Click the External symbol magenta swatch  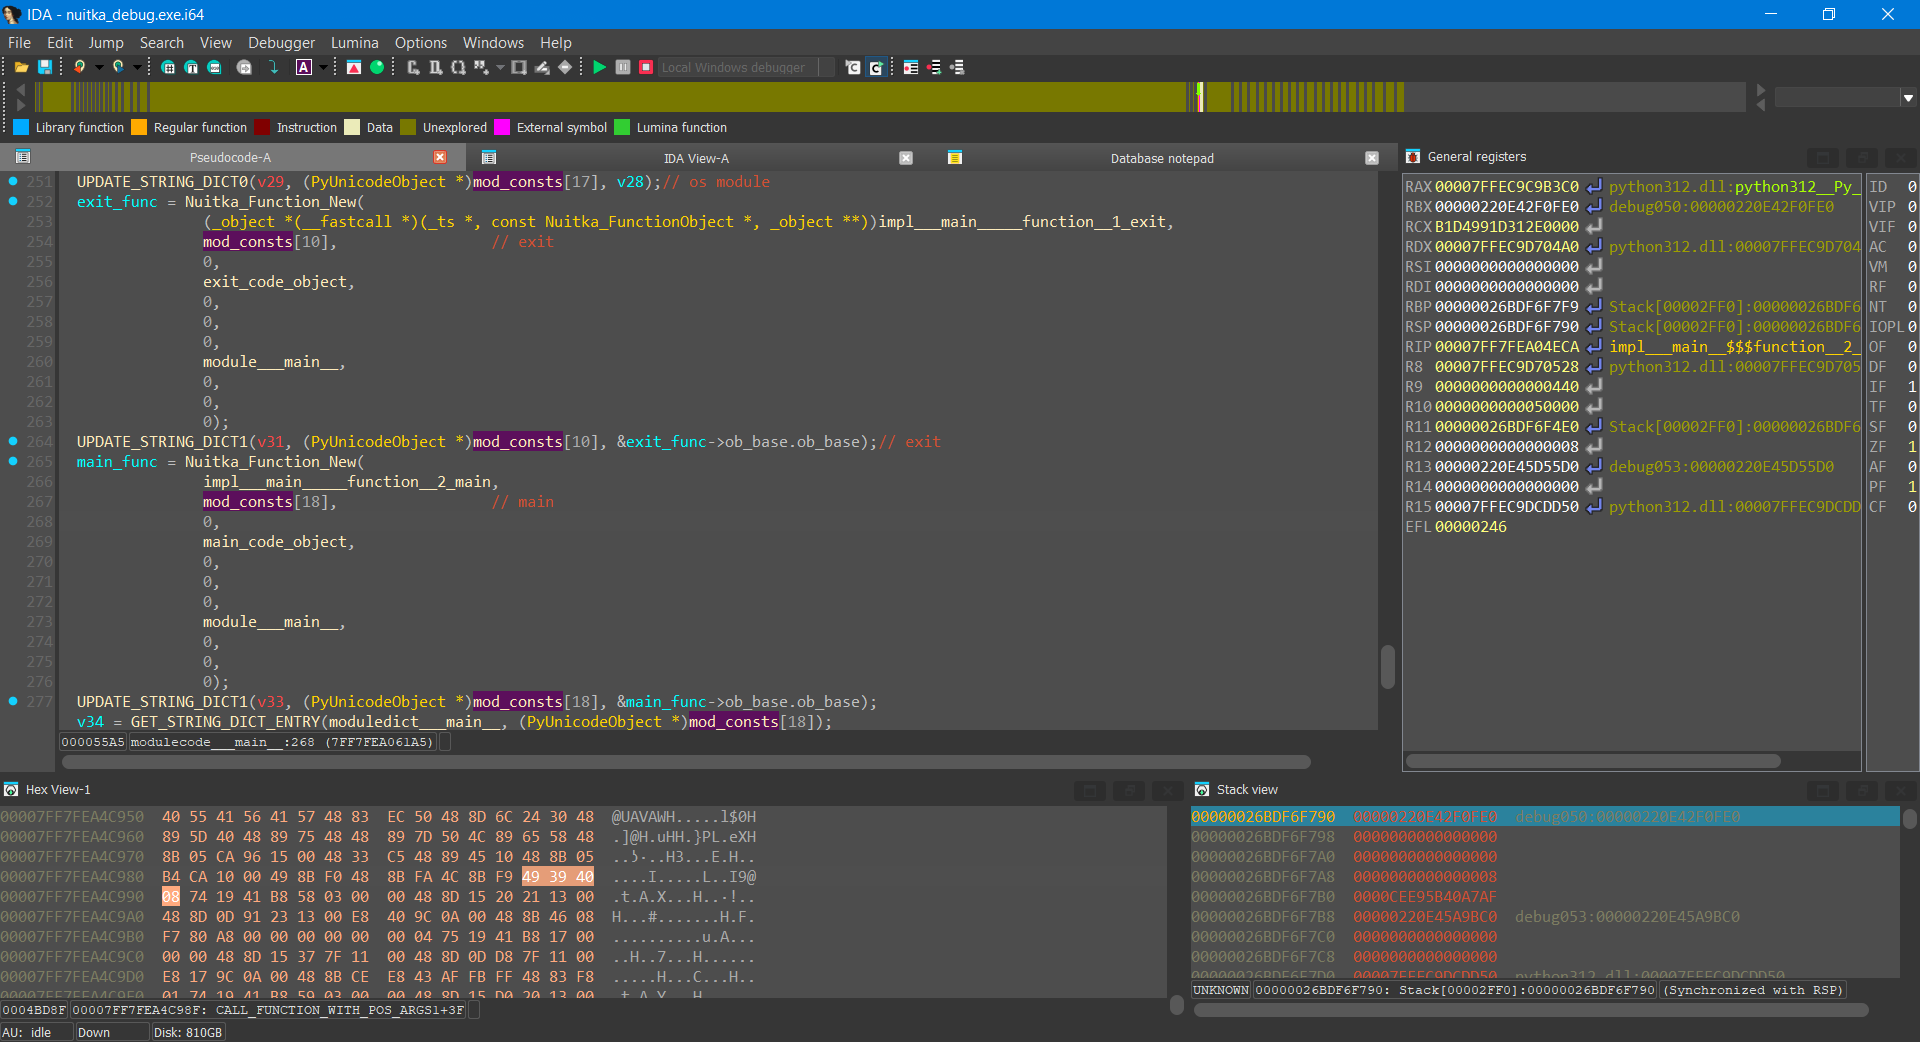[x=502, y=127]
